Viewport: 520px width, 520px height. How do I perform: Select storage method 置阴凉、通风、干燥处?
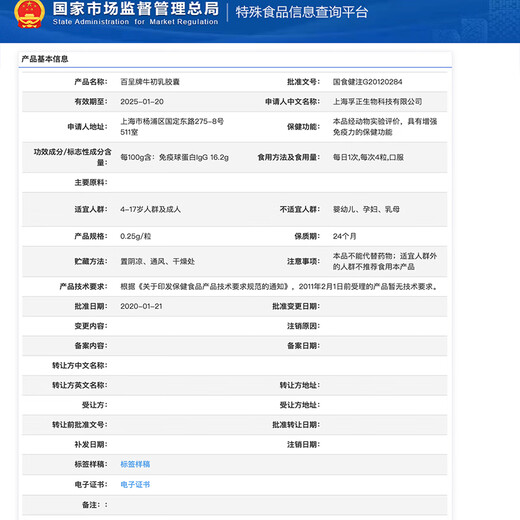tap(157, 261)
